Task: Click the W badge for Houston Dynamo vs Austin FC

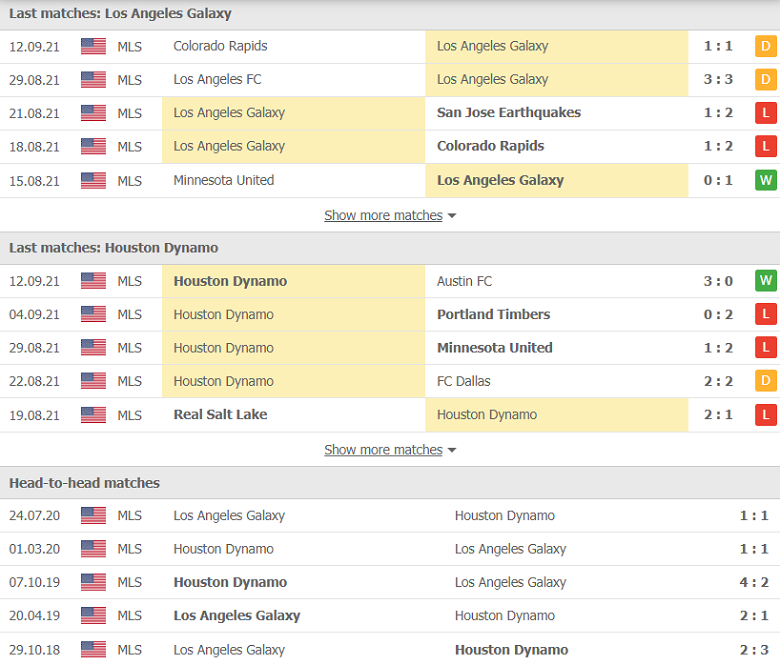Action: (766, 281)
